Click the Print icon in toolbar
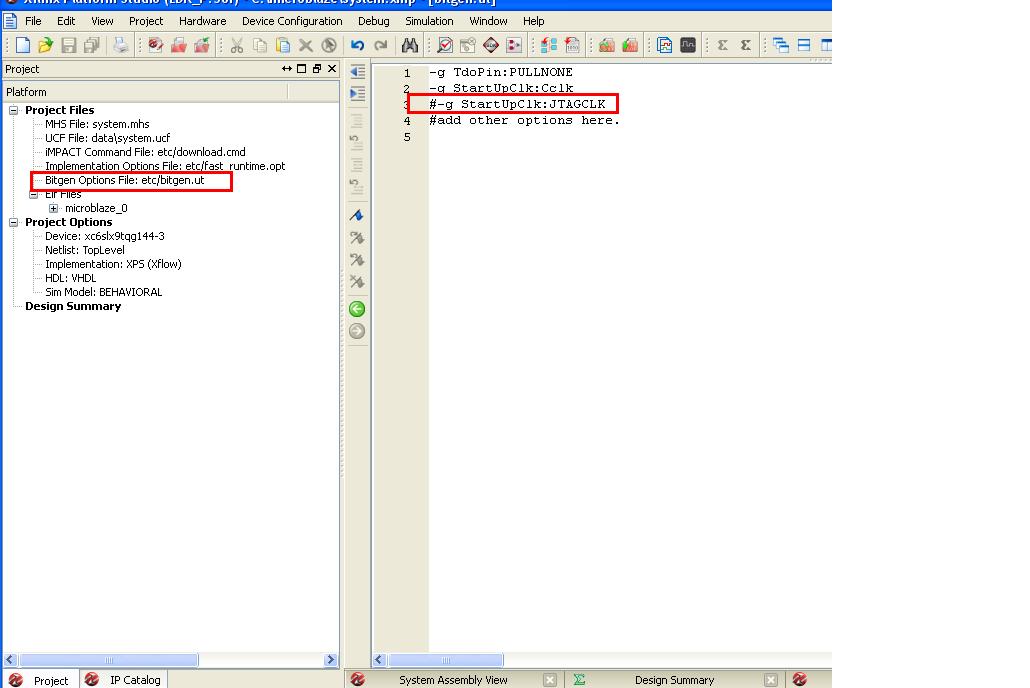The width and height of the screenshot is (1030, 688). coord(120,45)
